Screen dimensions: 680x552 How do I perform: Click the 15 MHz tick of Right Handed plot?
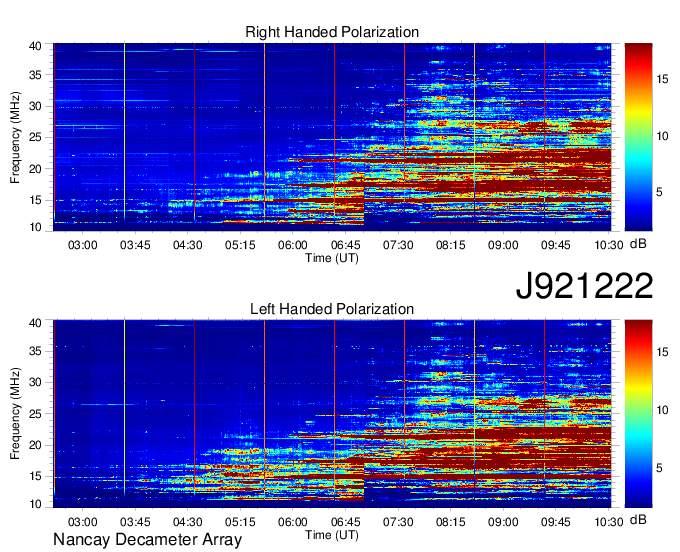[x=35, y=200]
